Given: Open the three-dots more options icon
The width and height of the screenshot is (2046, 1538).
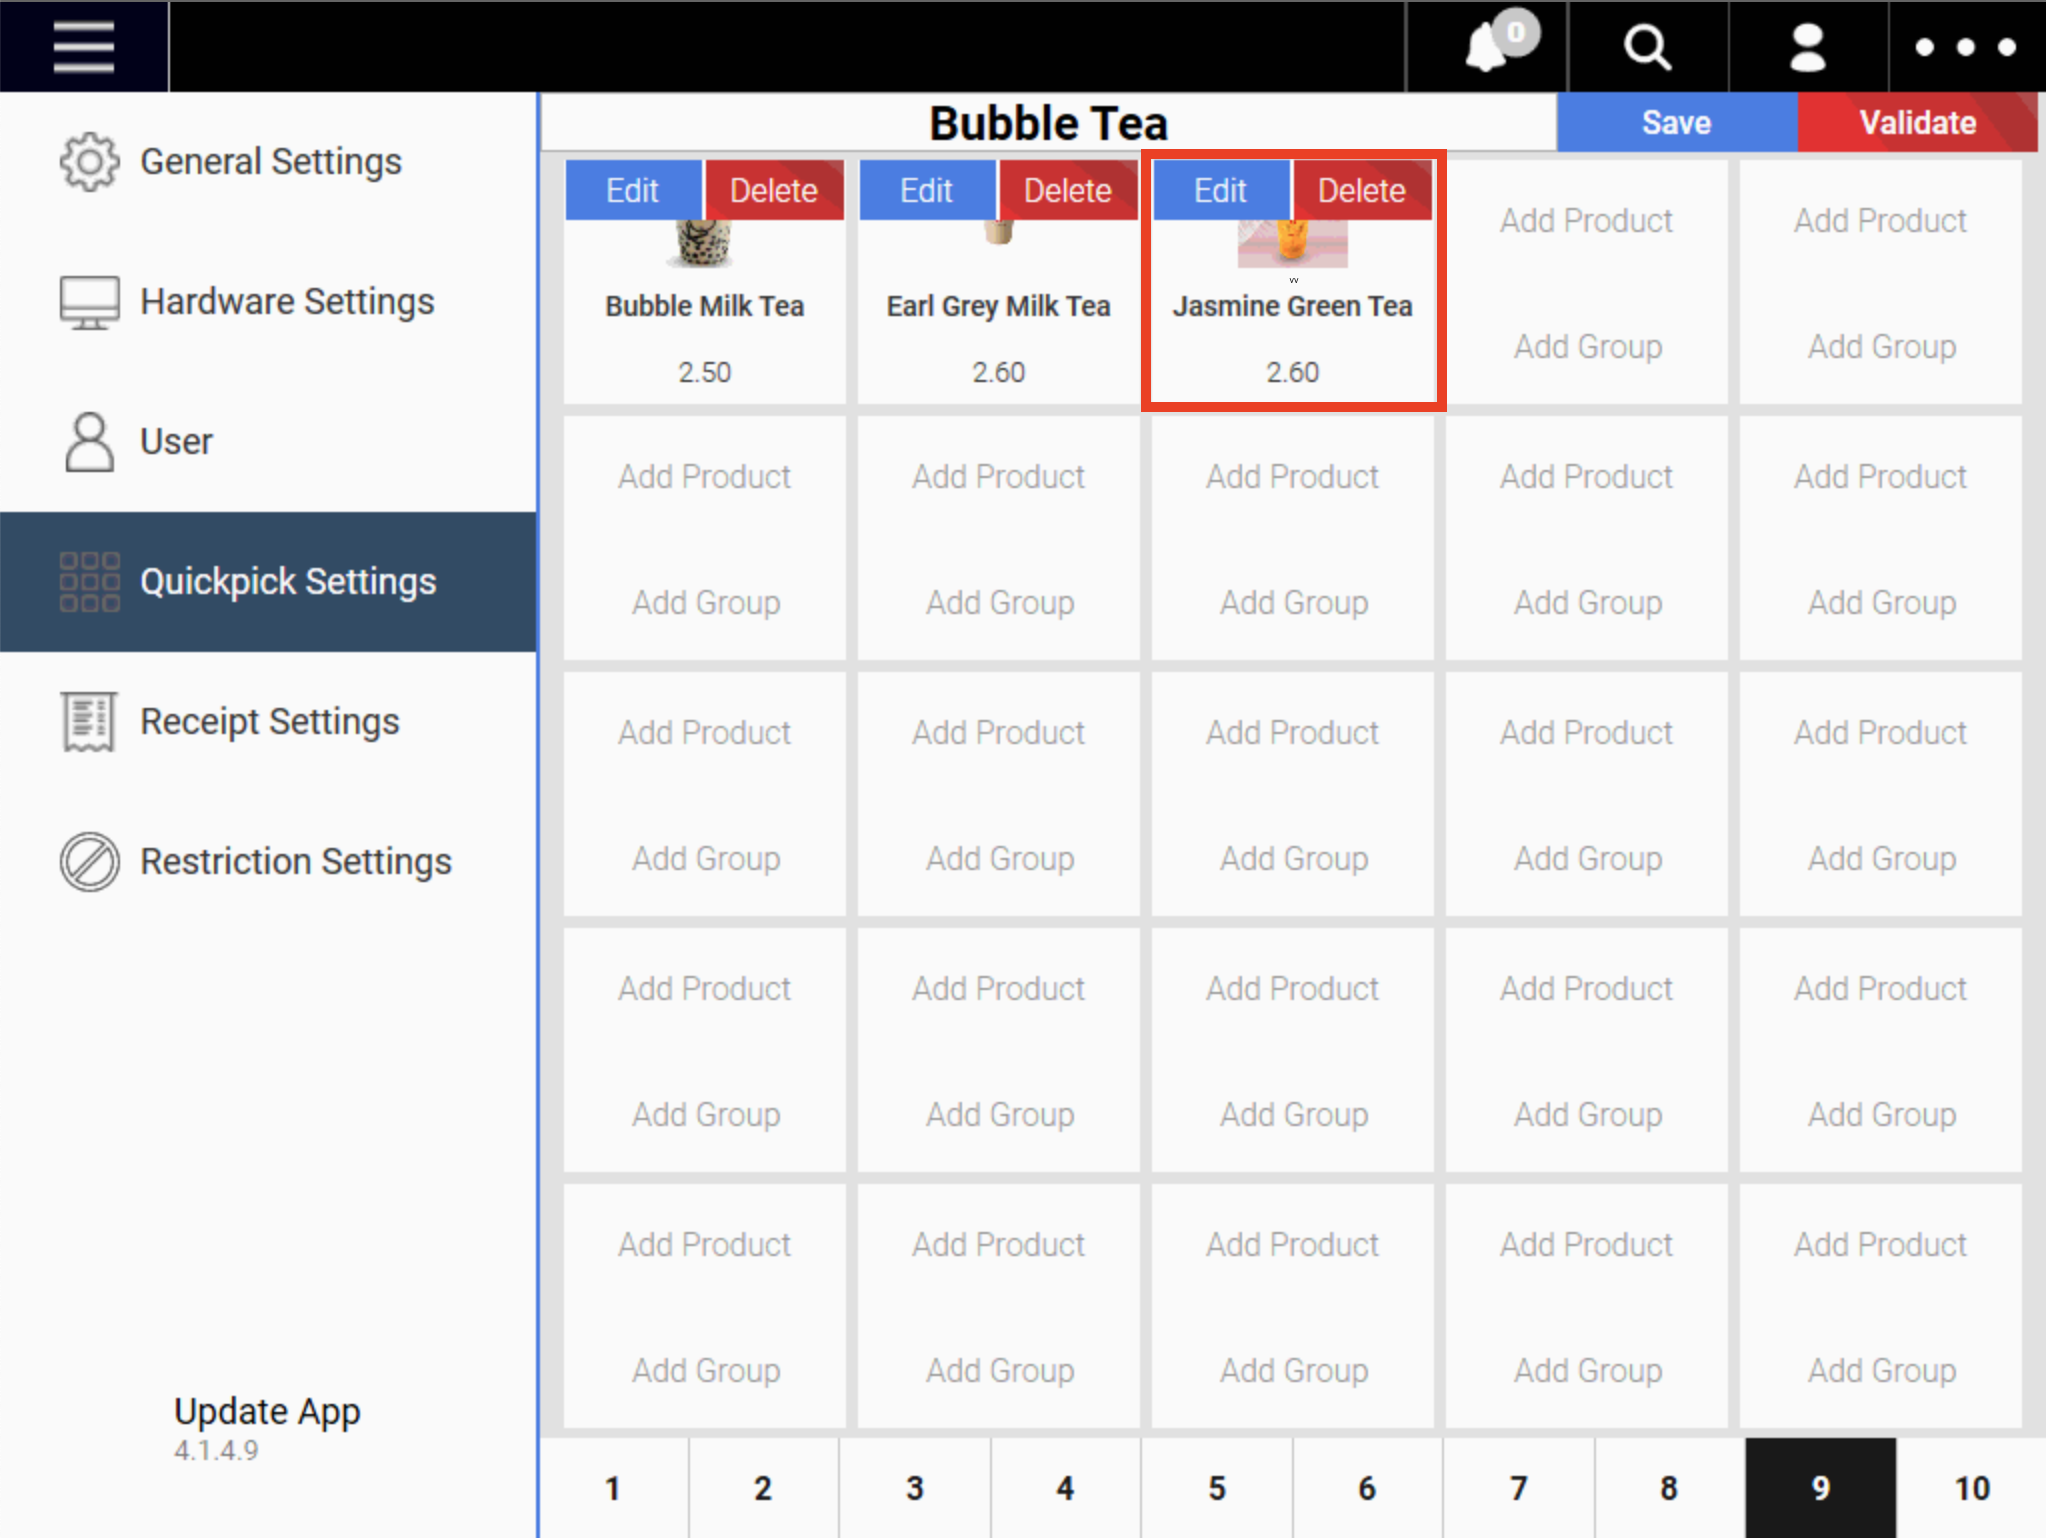Looking at the screenshot, I should coord(1965,47).
